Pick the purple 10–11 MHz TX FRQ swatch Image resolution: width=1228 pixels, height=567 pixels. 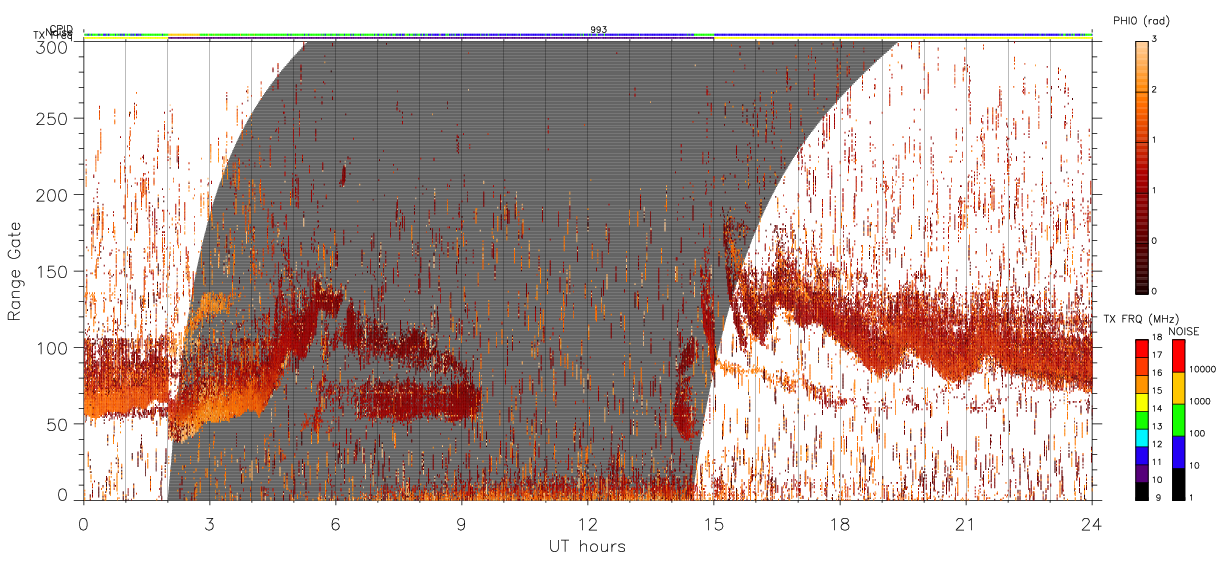[x=1141, y=473]
